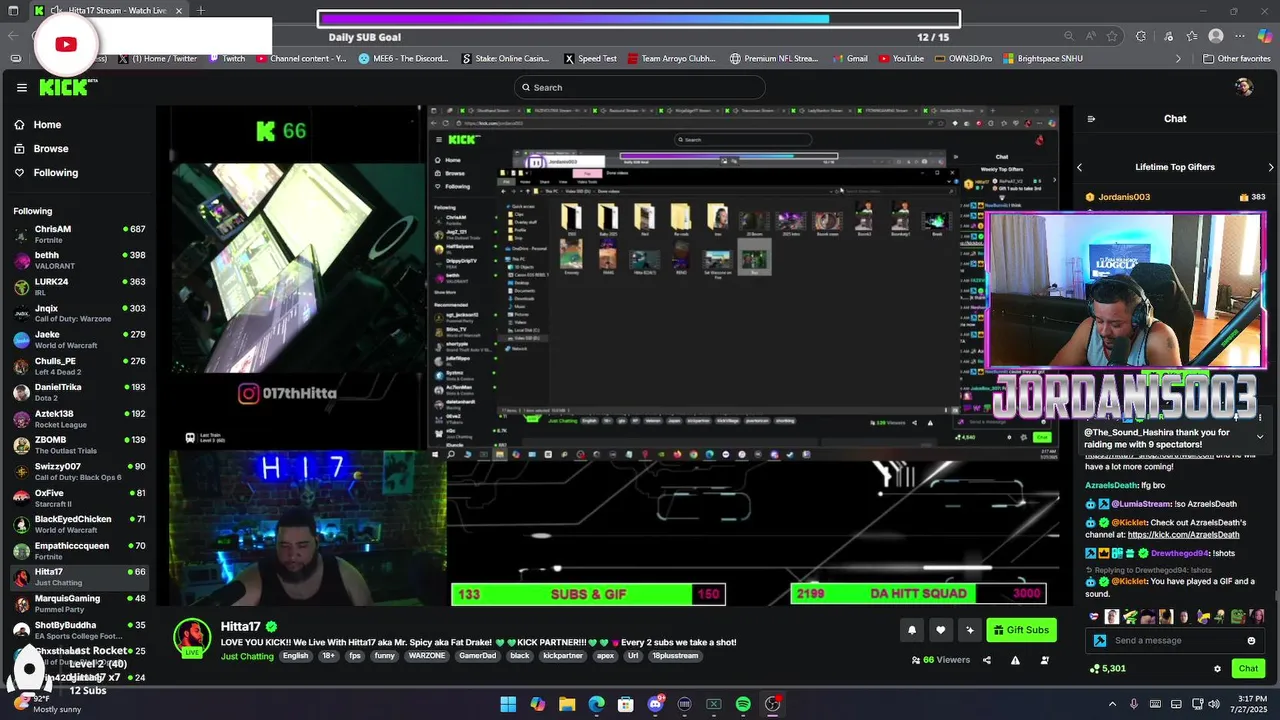Open OxFive channel in Following list

[78, 498]
